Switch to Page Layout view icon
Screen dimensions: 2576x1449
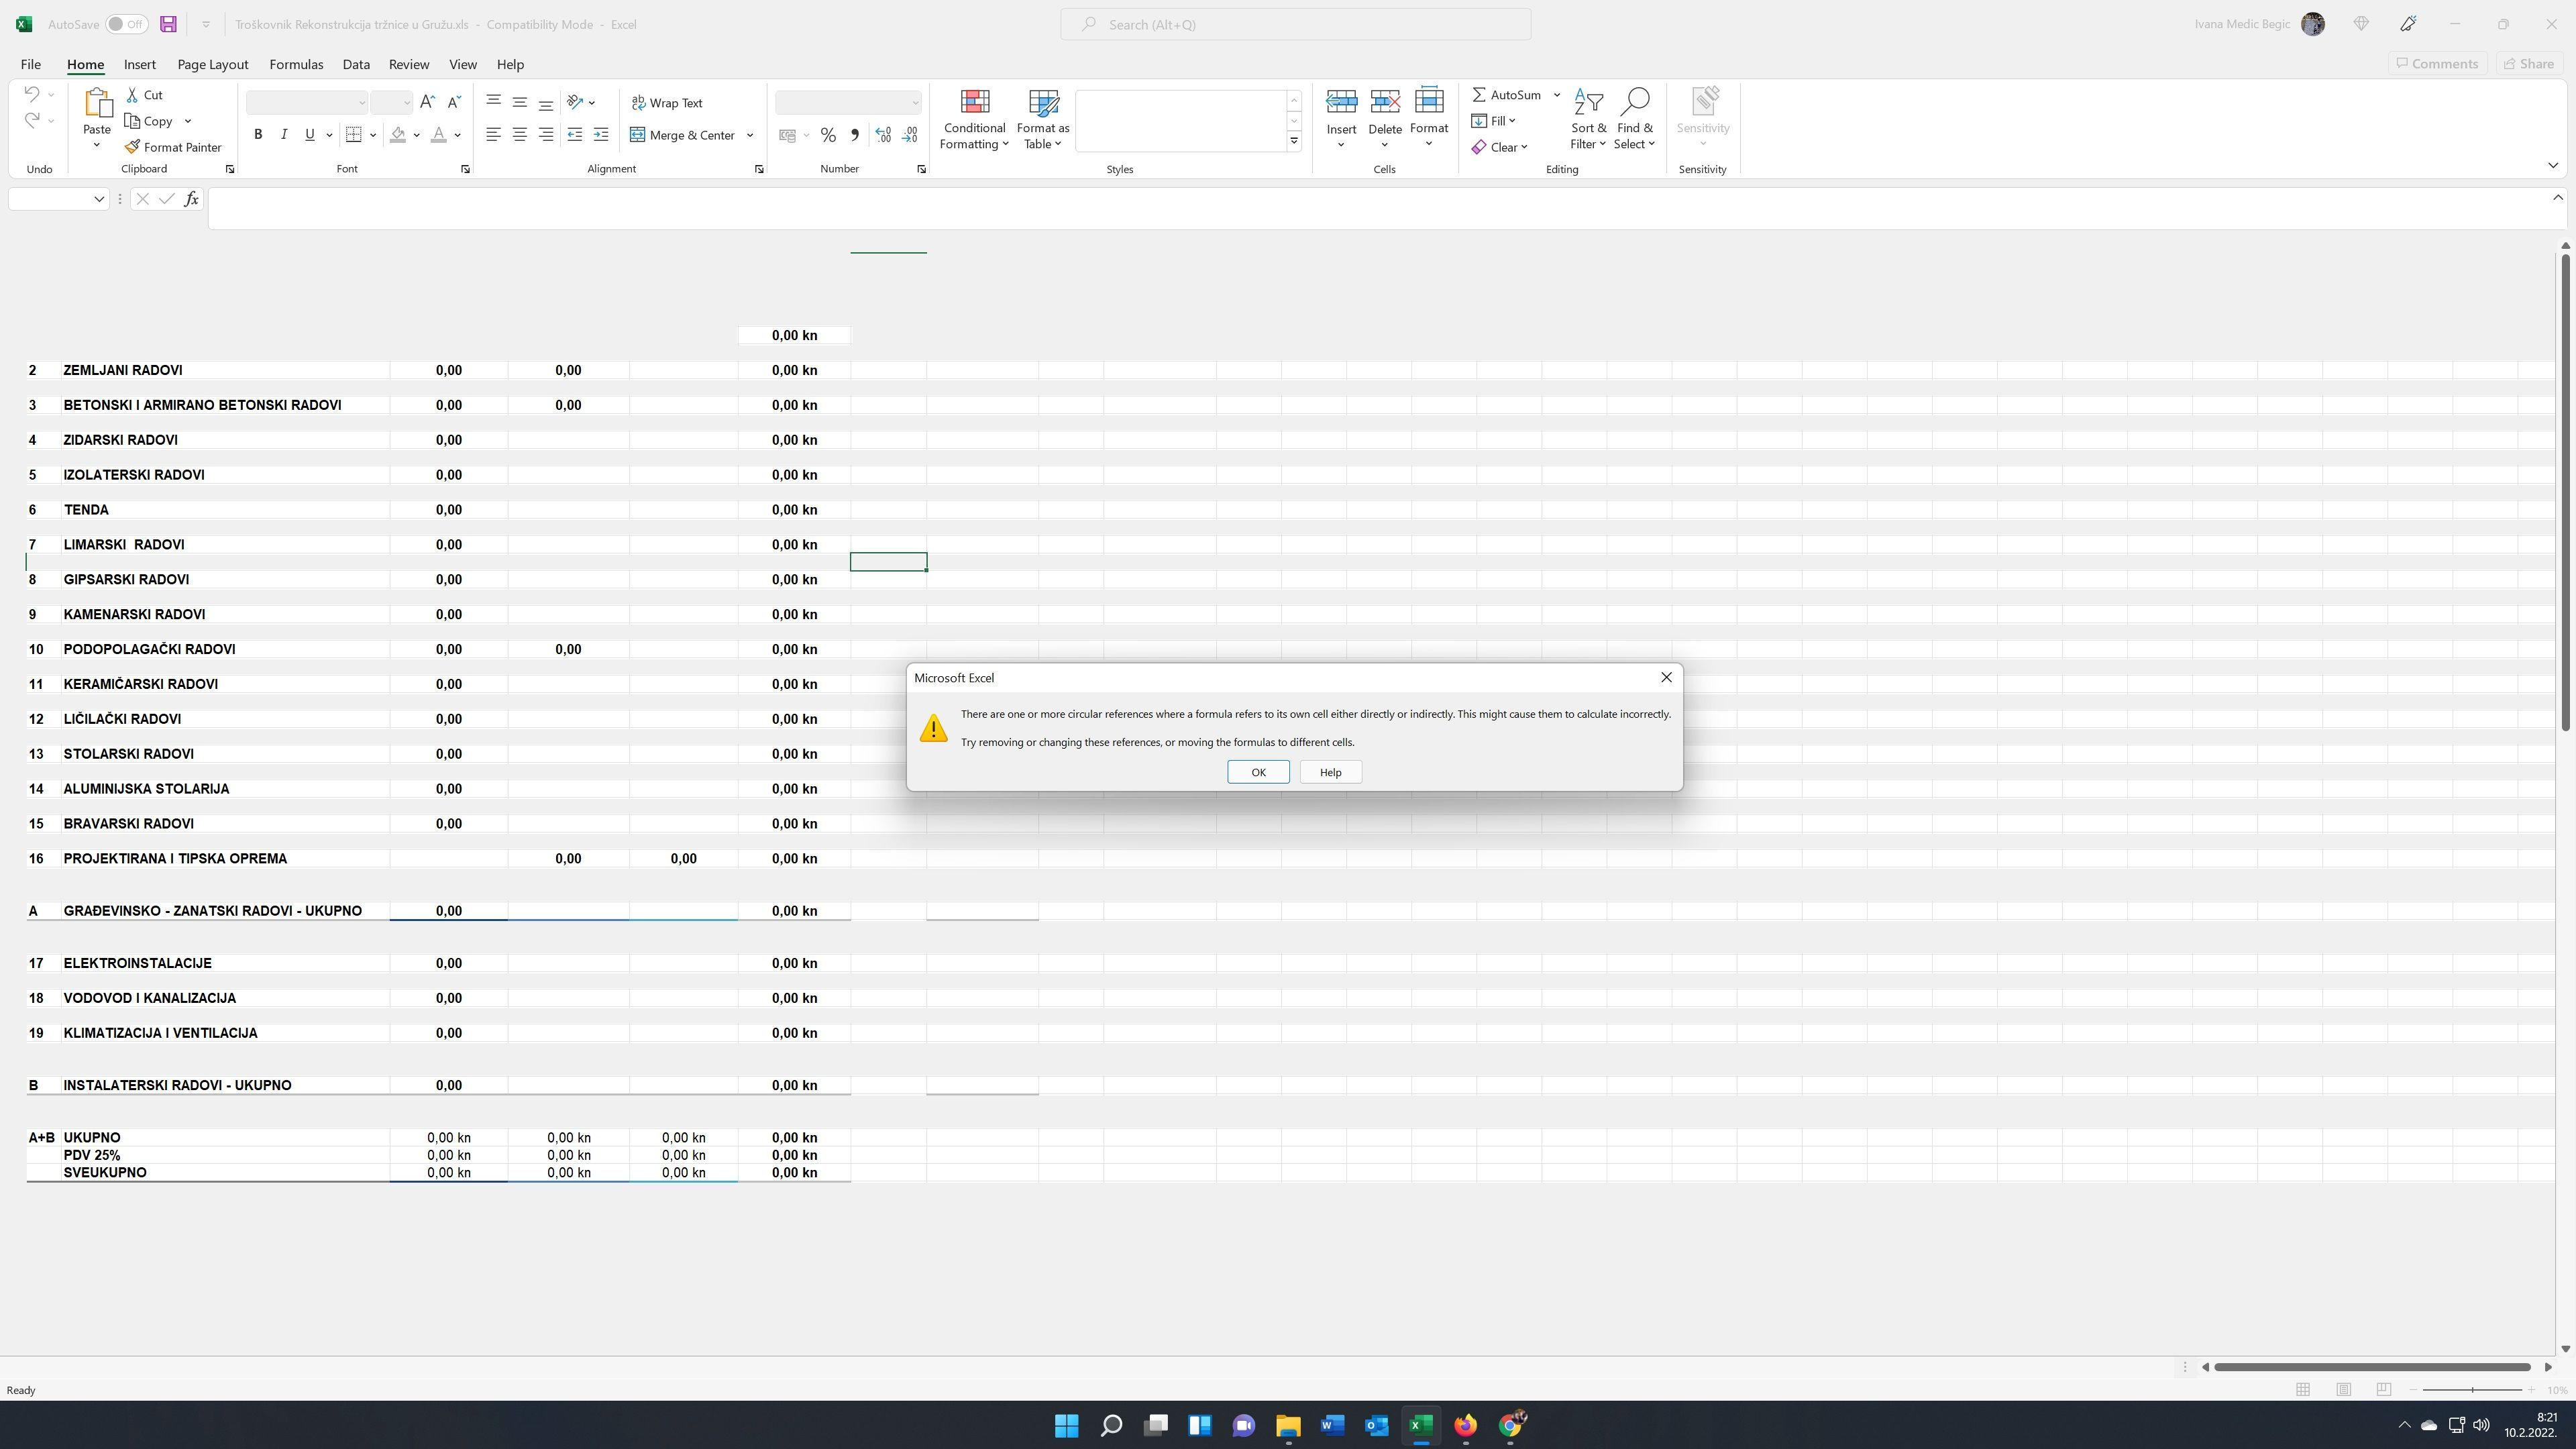point(2343,1390)
